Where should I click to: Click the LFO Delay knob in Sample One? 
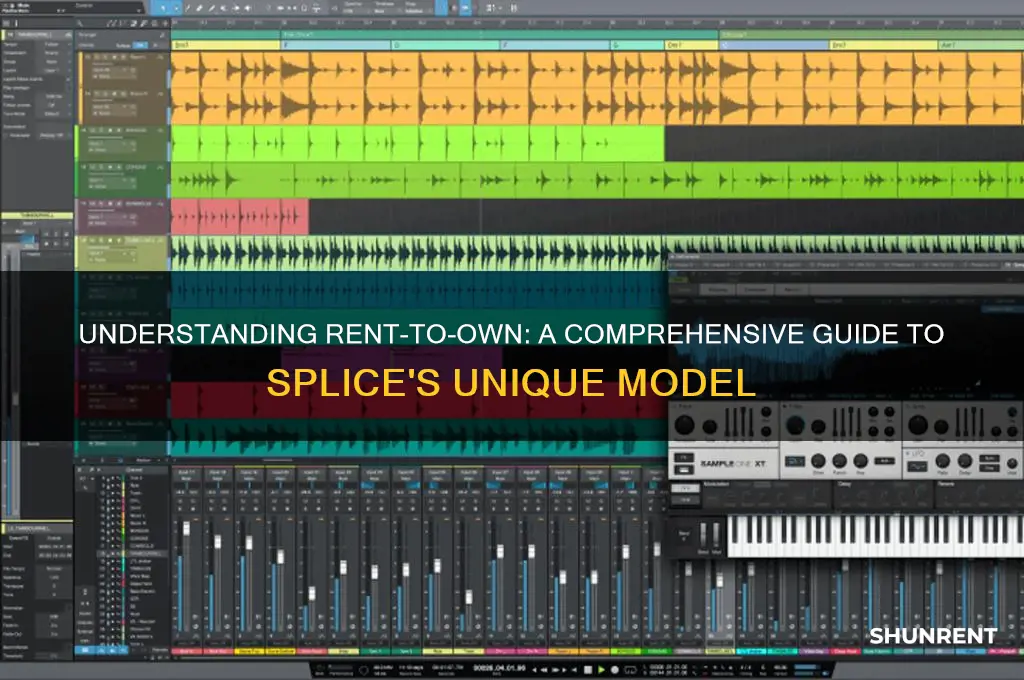(965, 461)
